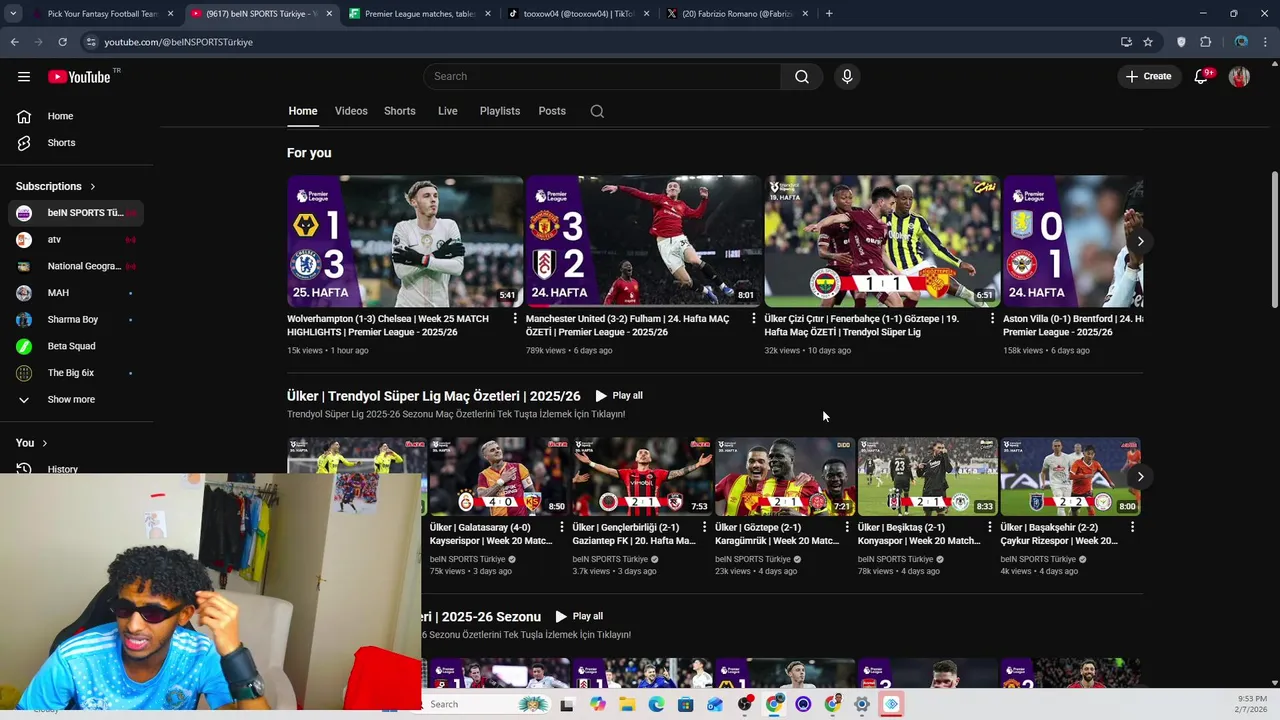Play Manchester United (3-2) Fulham thumbnail

click(x=643, y=241)
